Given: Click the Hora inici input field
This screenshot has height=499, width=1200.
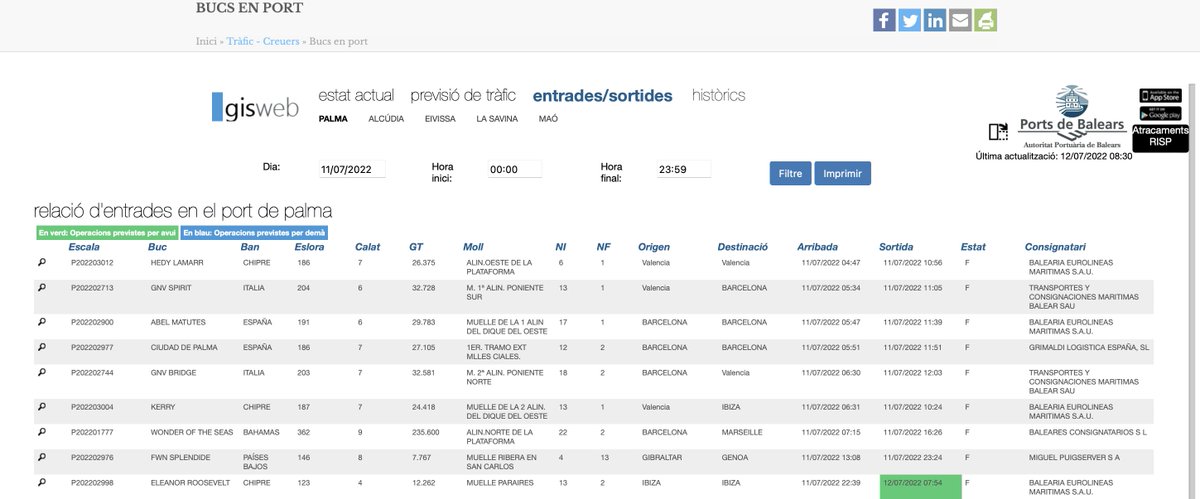Looking at the screenshot, I should point(514,170).
